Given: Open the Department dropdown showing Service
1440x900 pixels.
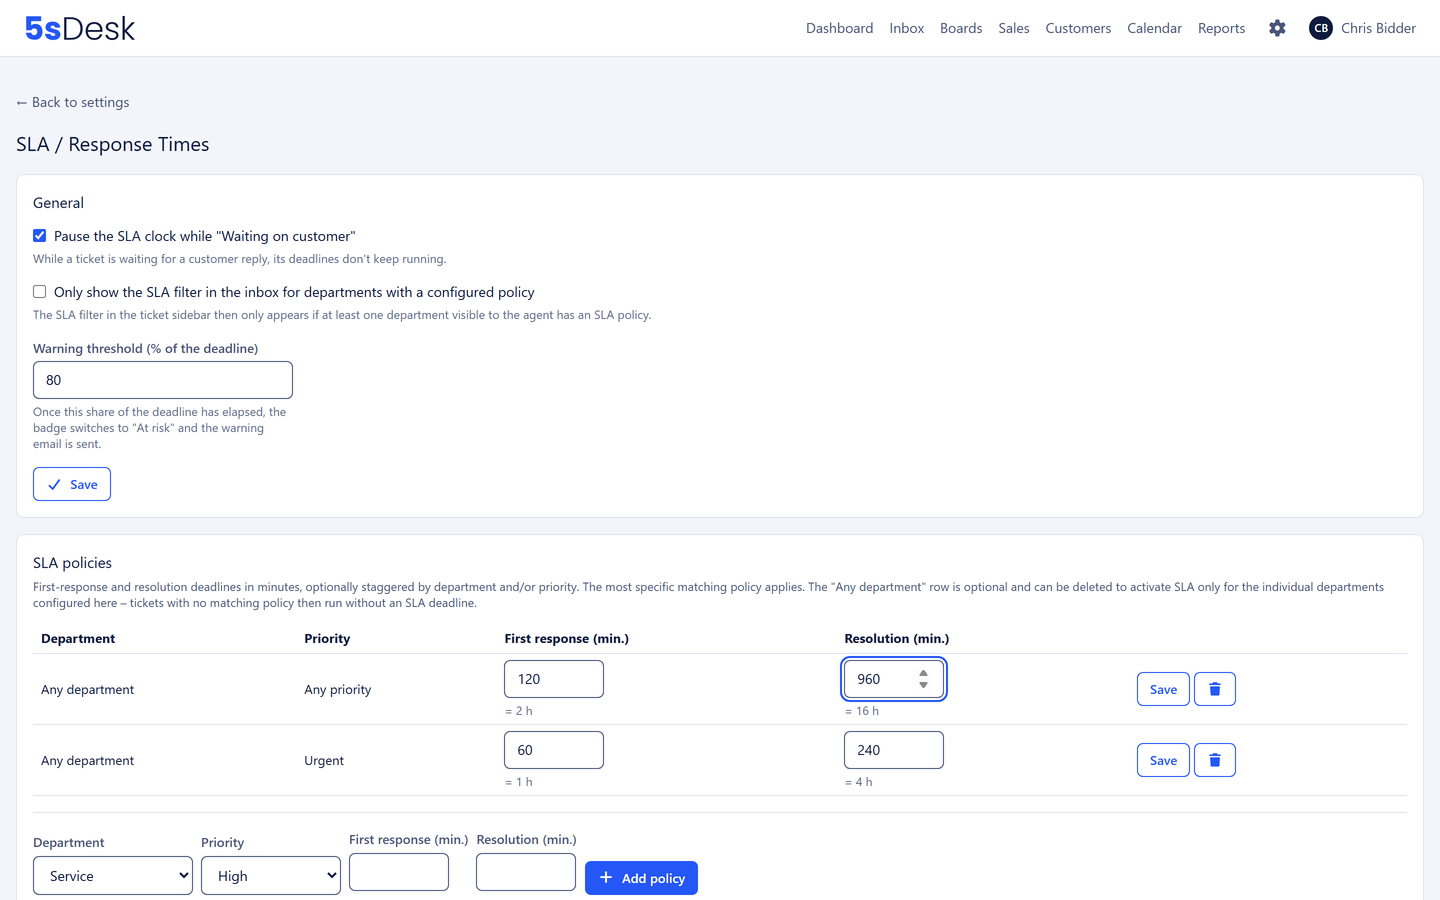Looking at the screenshot, I should (113, 876).
